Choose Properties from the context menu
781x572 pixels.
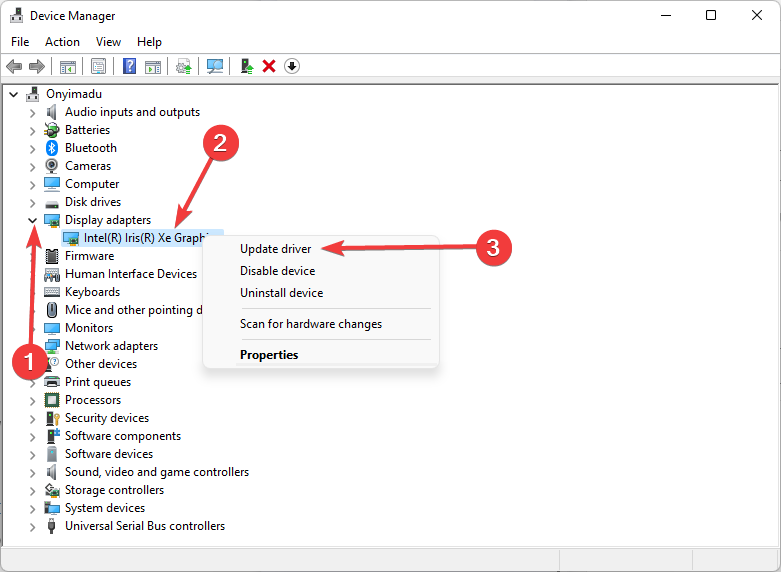click(x=269, y=355)
